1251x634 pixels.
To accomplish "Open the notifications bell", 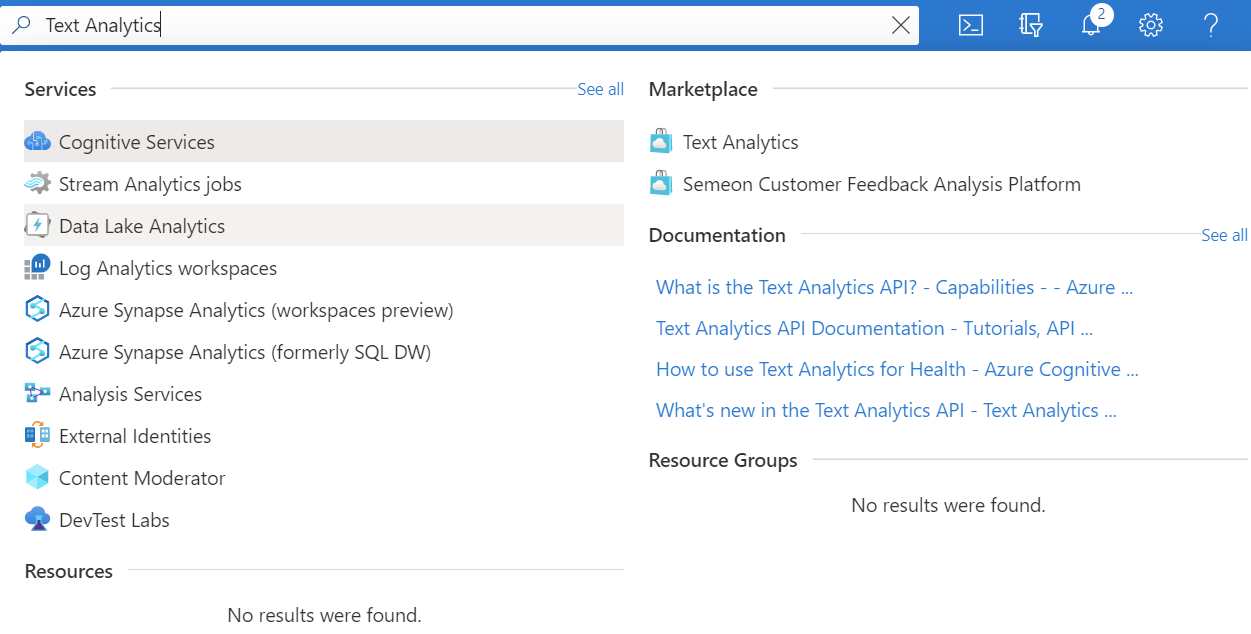I will click(1091, 25).
